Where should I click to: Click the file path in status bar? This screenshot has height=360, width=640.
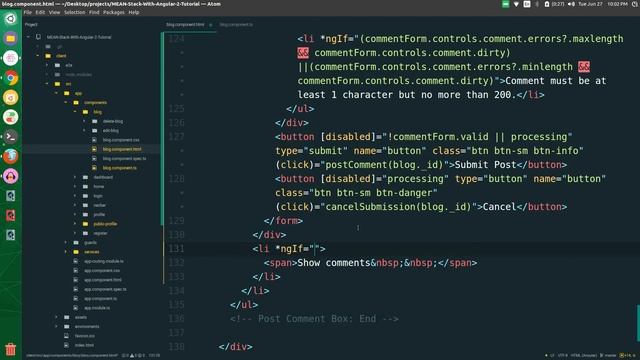(72, 356)
